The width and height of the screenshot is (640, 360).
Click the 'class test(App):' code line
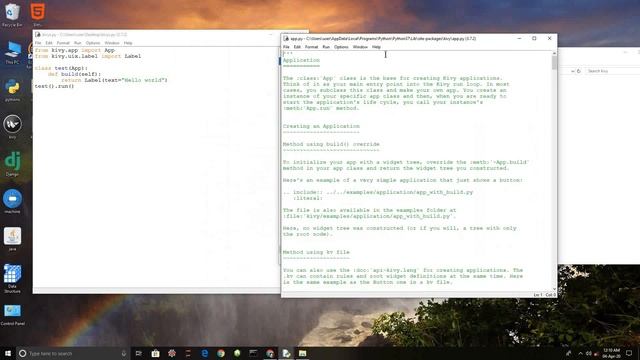pyautogui.click(x=61, y=68)
